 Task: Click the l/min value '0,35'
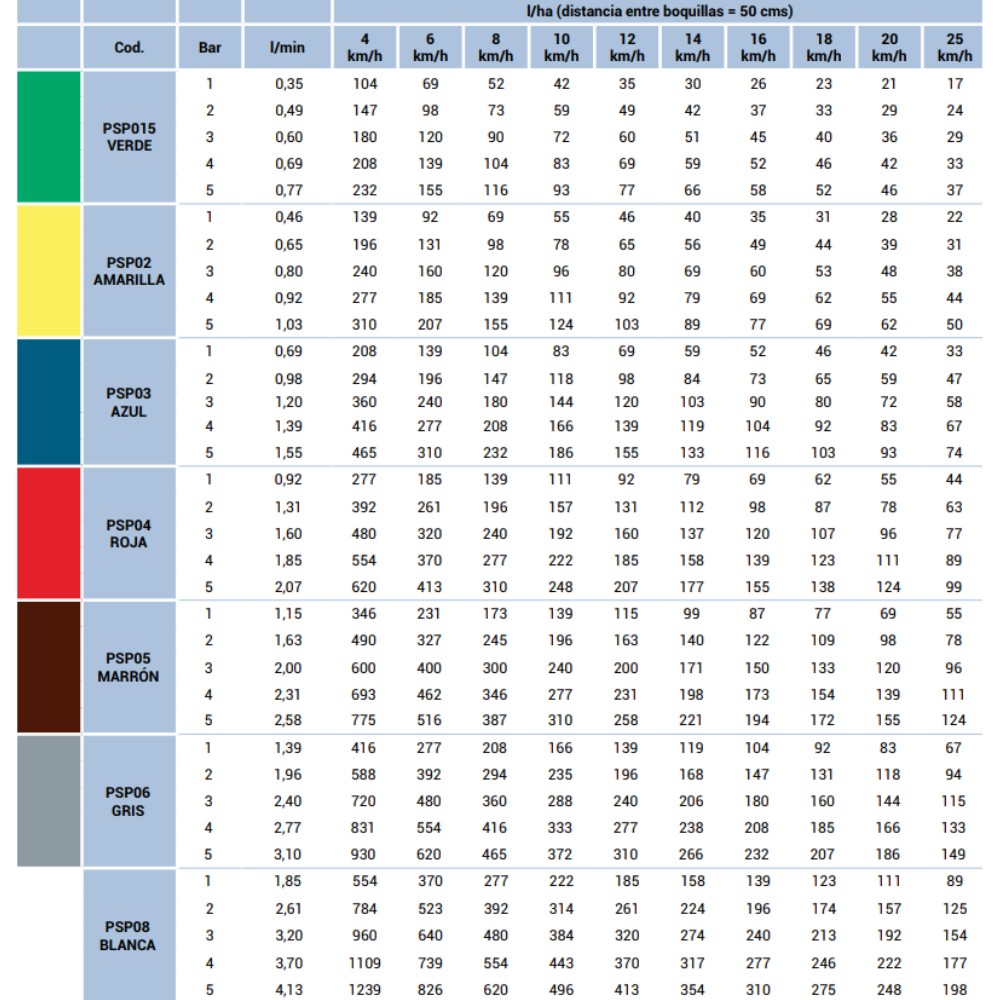pyautogui.click(x=289, y=84)
